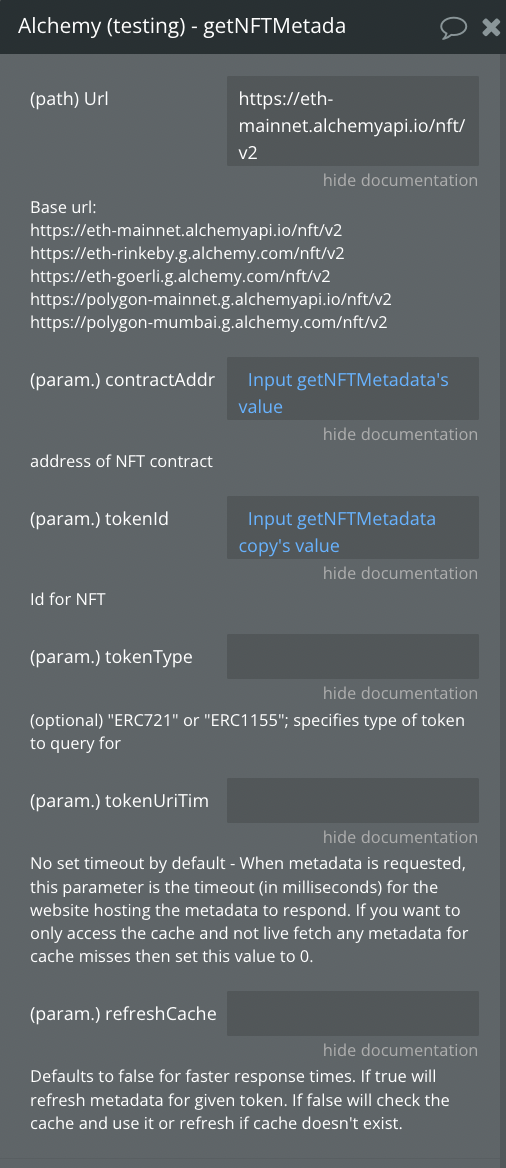Hide documentation under the Url field
The width and height of the screenshot is (506, 1168).
click(x=400, y=180)
